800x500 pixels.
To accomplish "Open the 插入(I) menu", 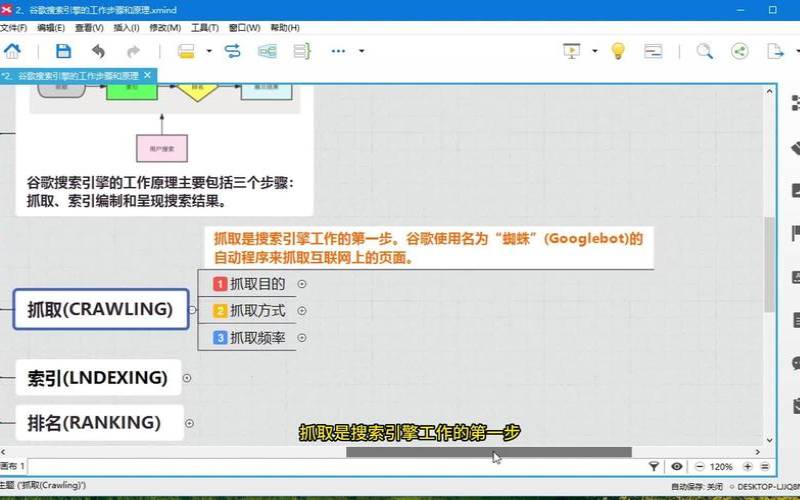I will click(126, 28).
